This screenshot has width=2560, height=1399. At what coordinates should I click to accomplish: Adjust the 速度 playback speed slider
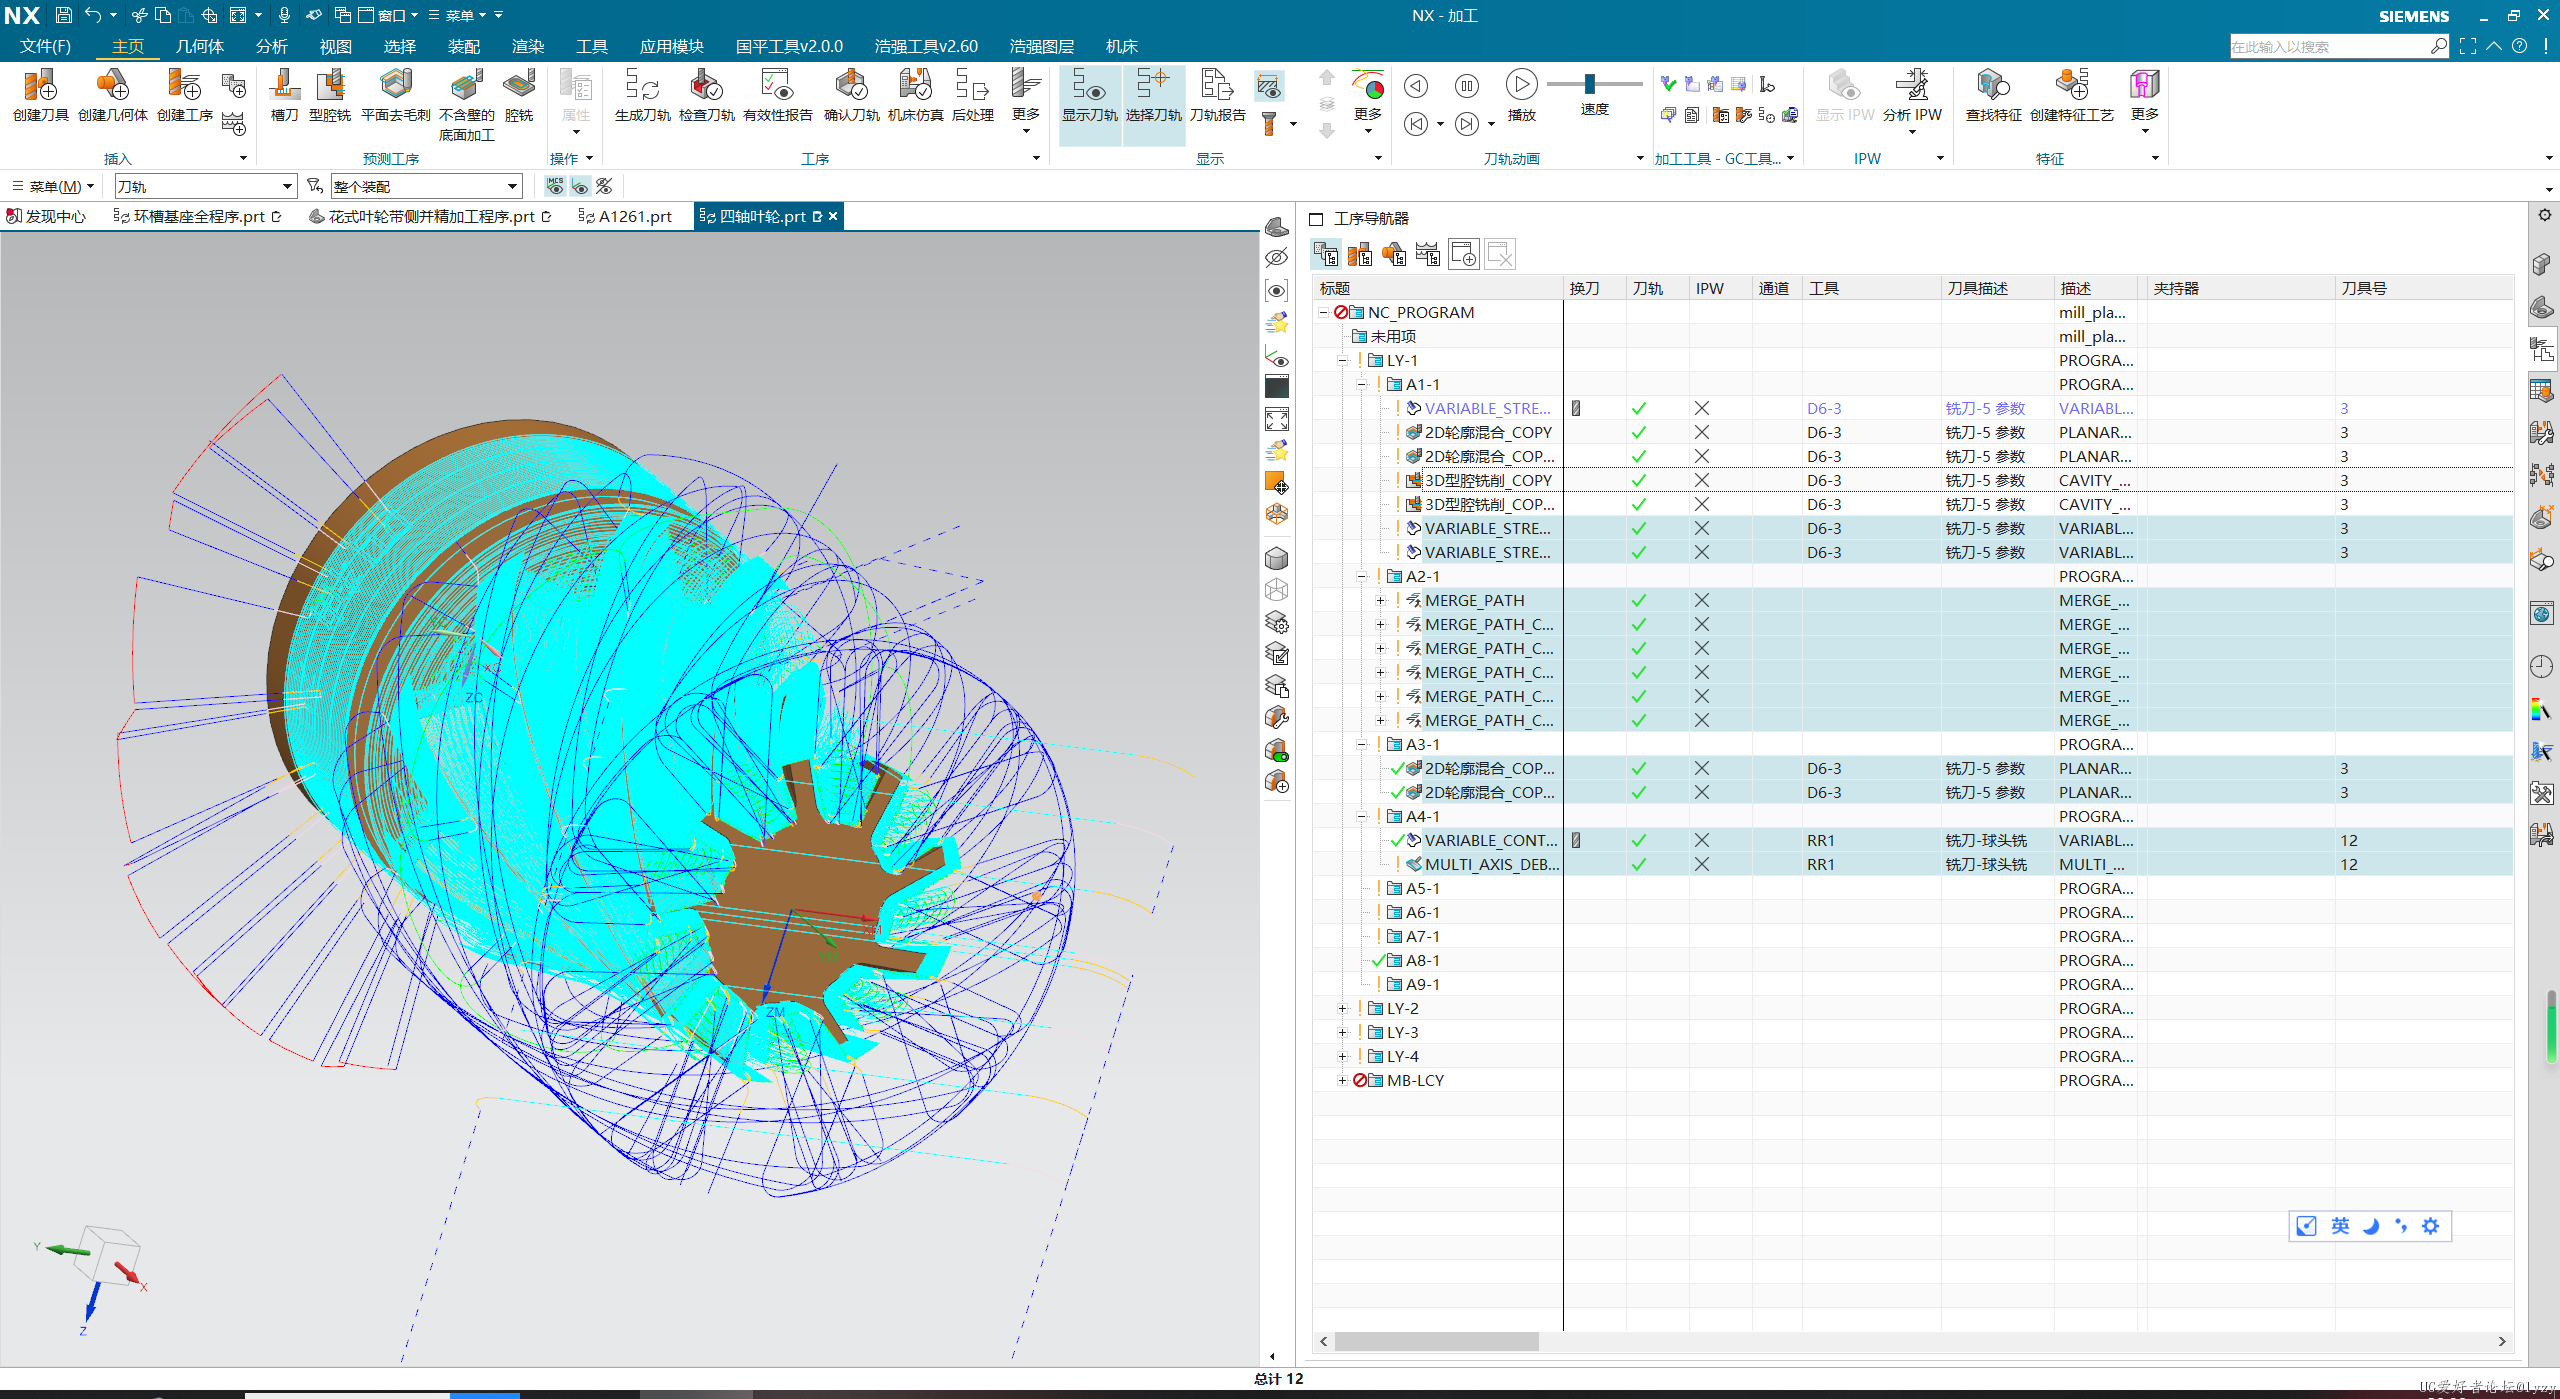coord(1590,84)
